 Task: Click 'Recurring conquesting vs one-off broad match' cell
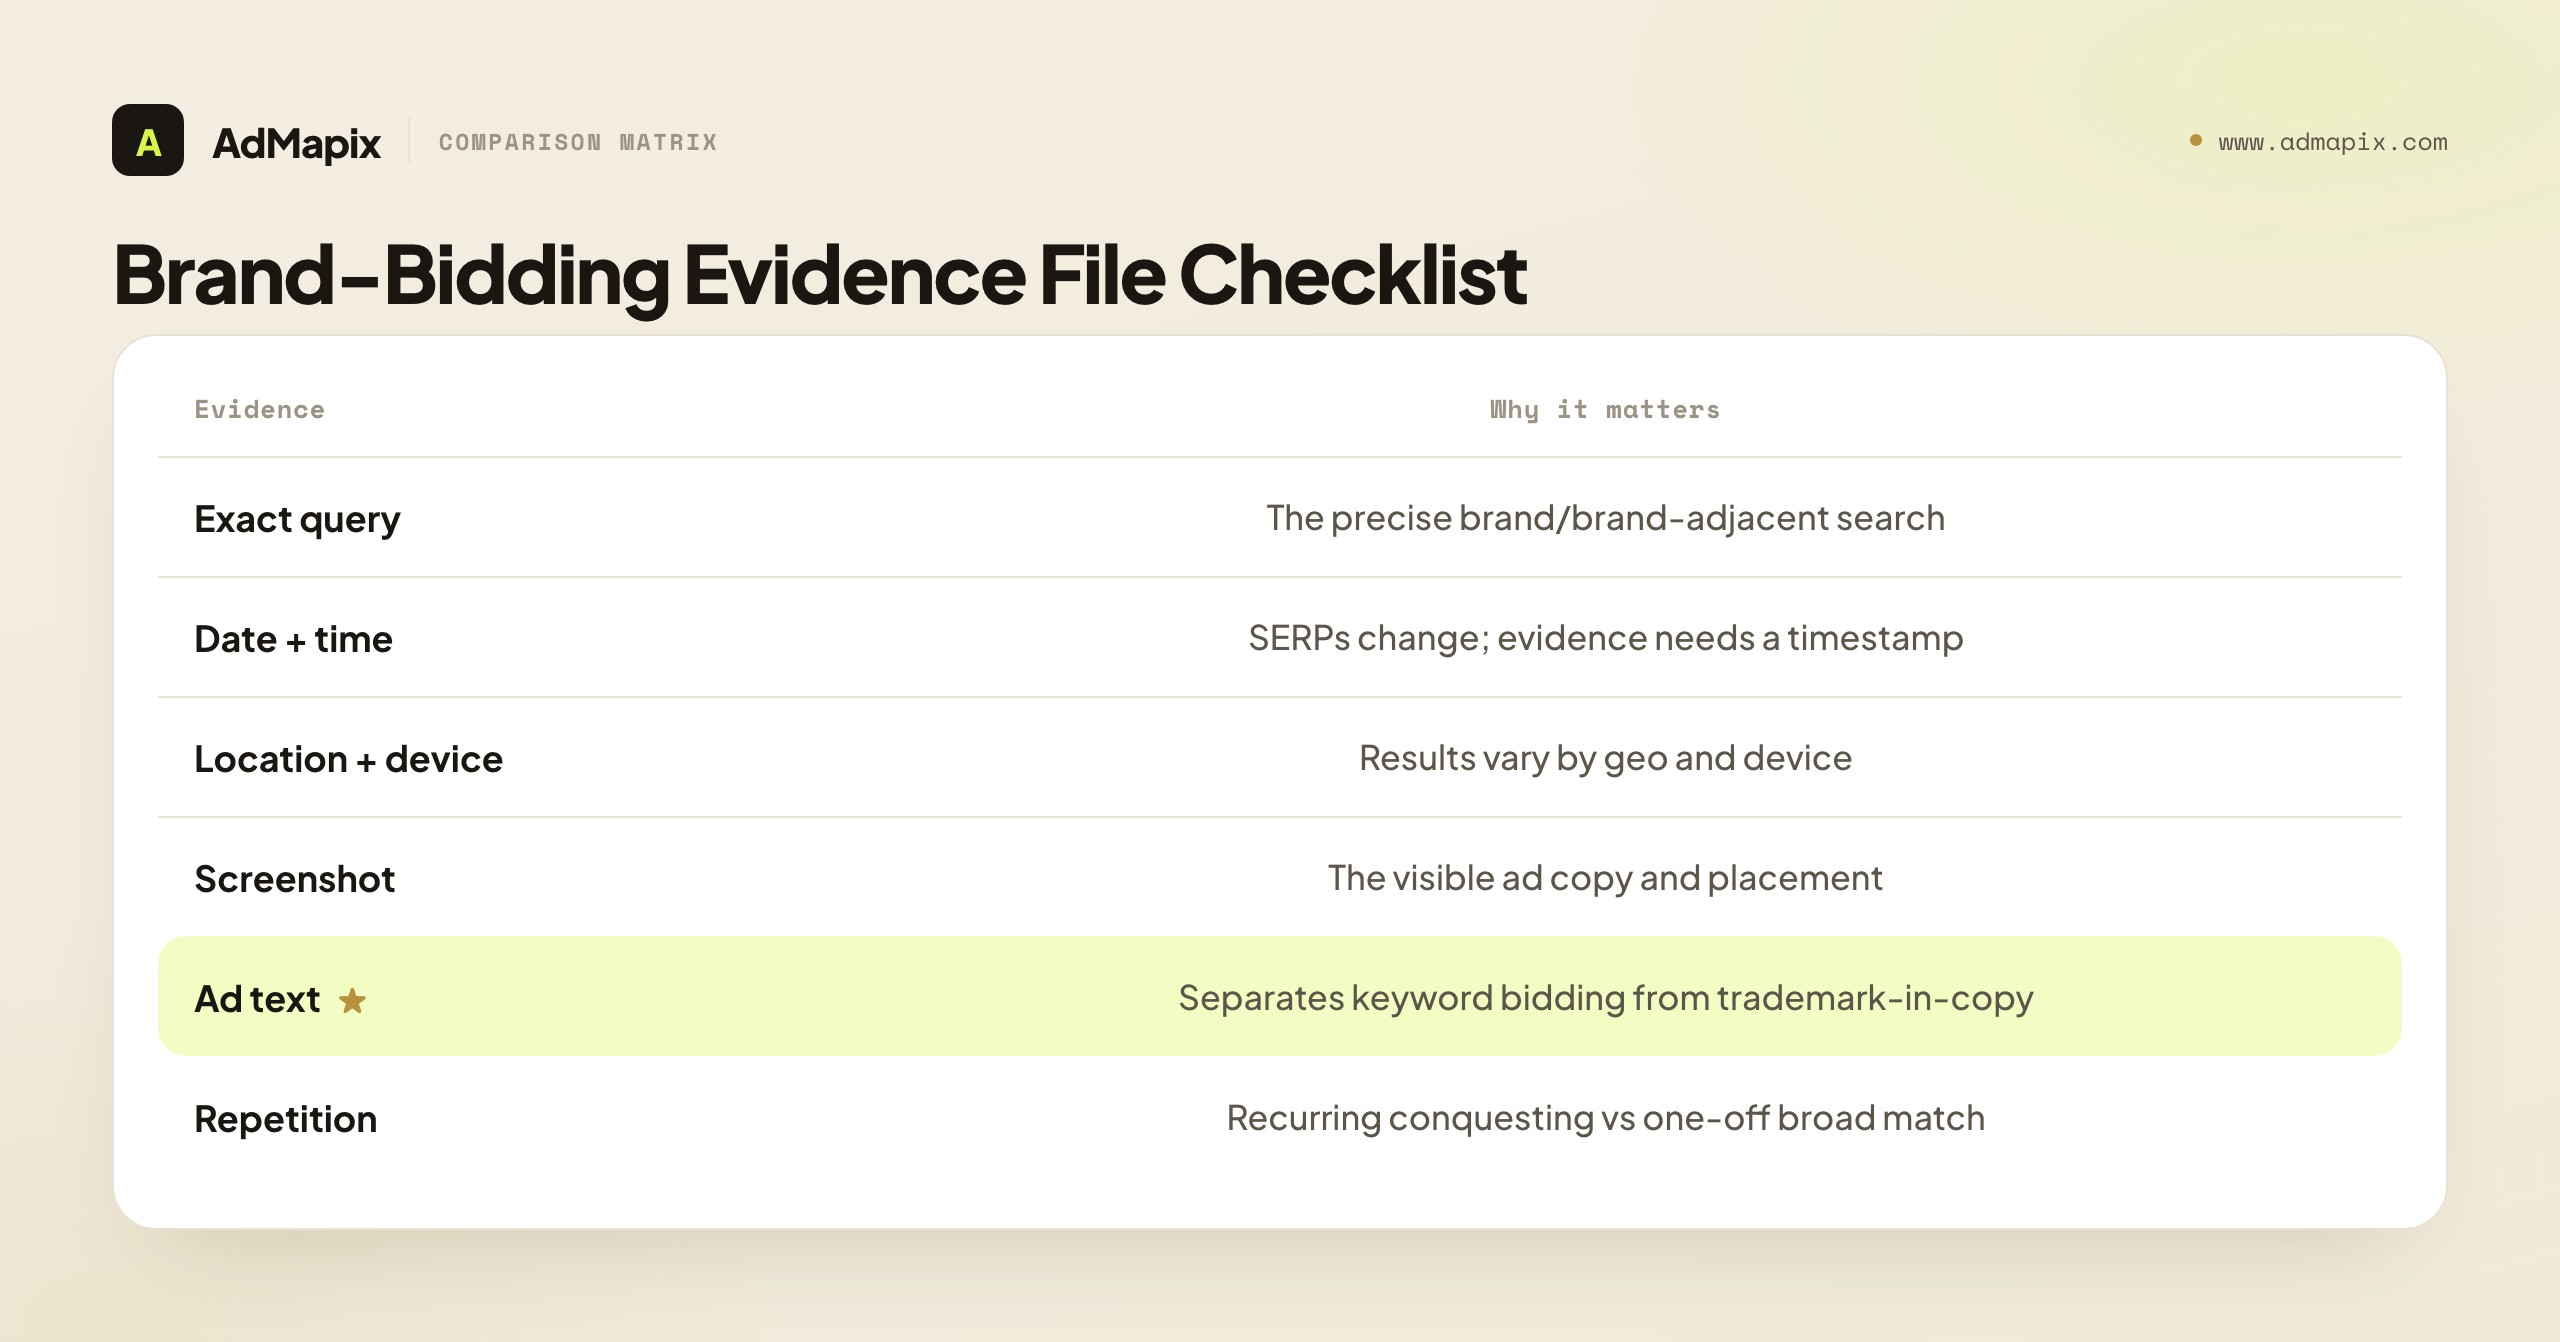tap(1605, 1118)
